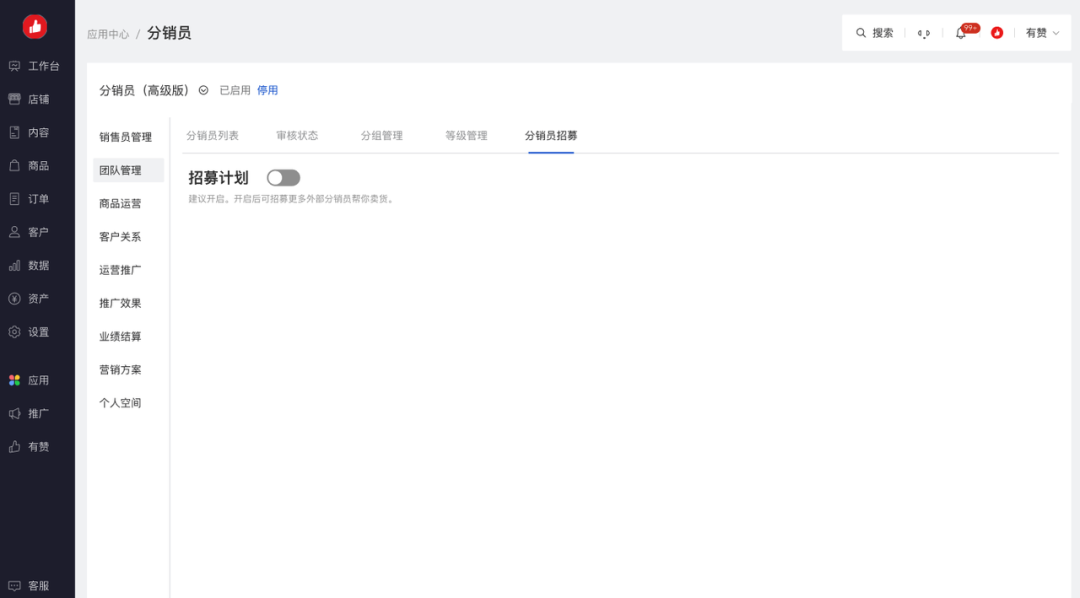The height and width of the screenshot is (598, 1080).
Task: Check statistics via the 数据 icon
Action: pyautogui.click(x=37, y=264)
